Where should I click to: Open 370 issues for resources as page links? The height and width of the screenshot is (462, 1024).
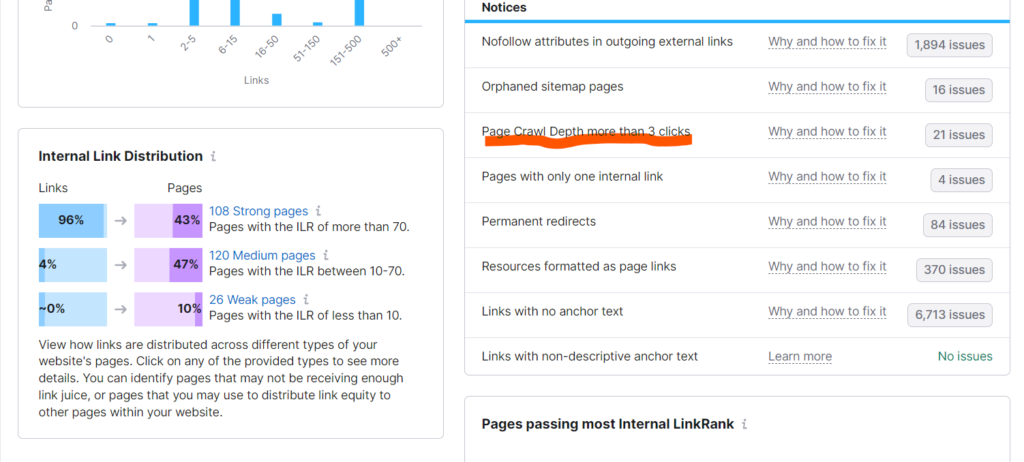(x=954, y=270)
